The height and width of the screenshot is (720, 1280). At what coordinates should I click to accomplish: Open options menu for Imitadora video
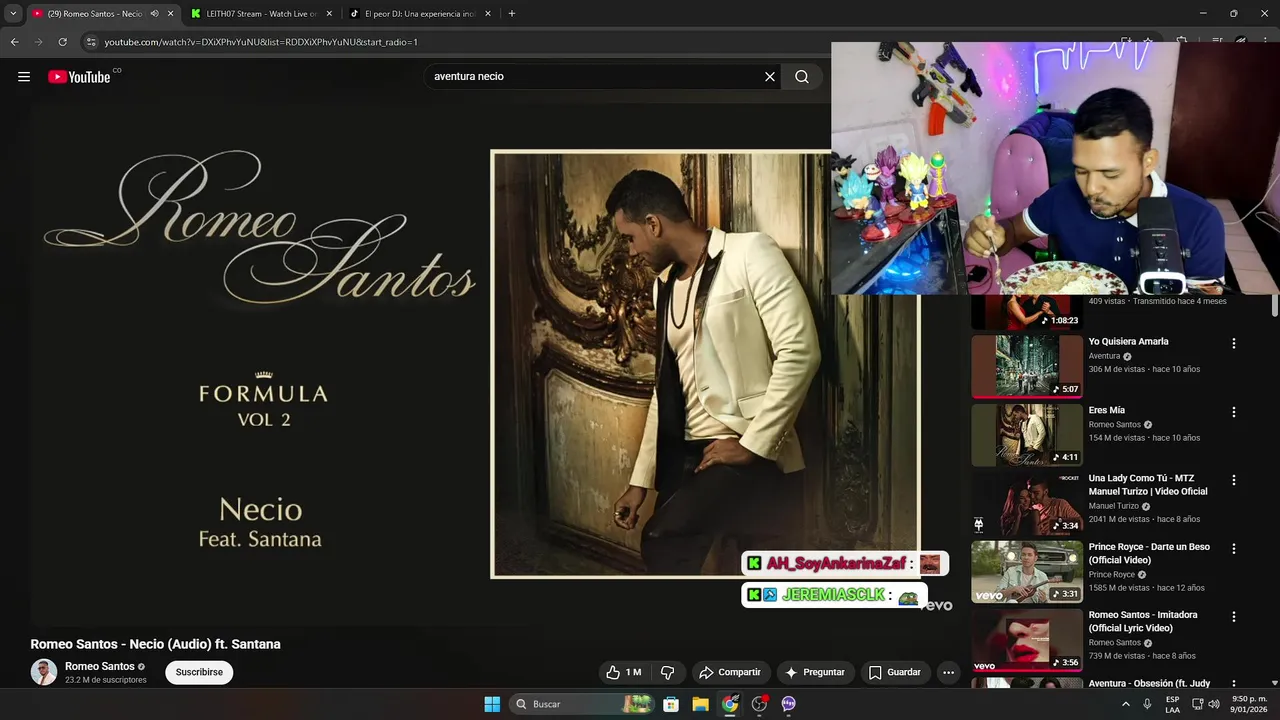click(1233, 617)
